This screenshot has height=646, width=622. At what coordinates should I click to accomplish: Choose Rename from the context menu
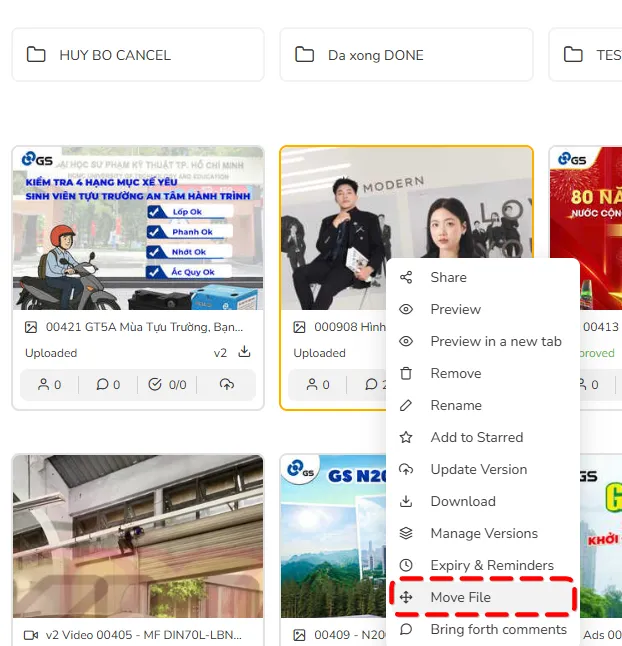coord(483,405)
